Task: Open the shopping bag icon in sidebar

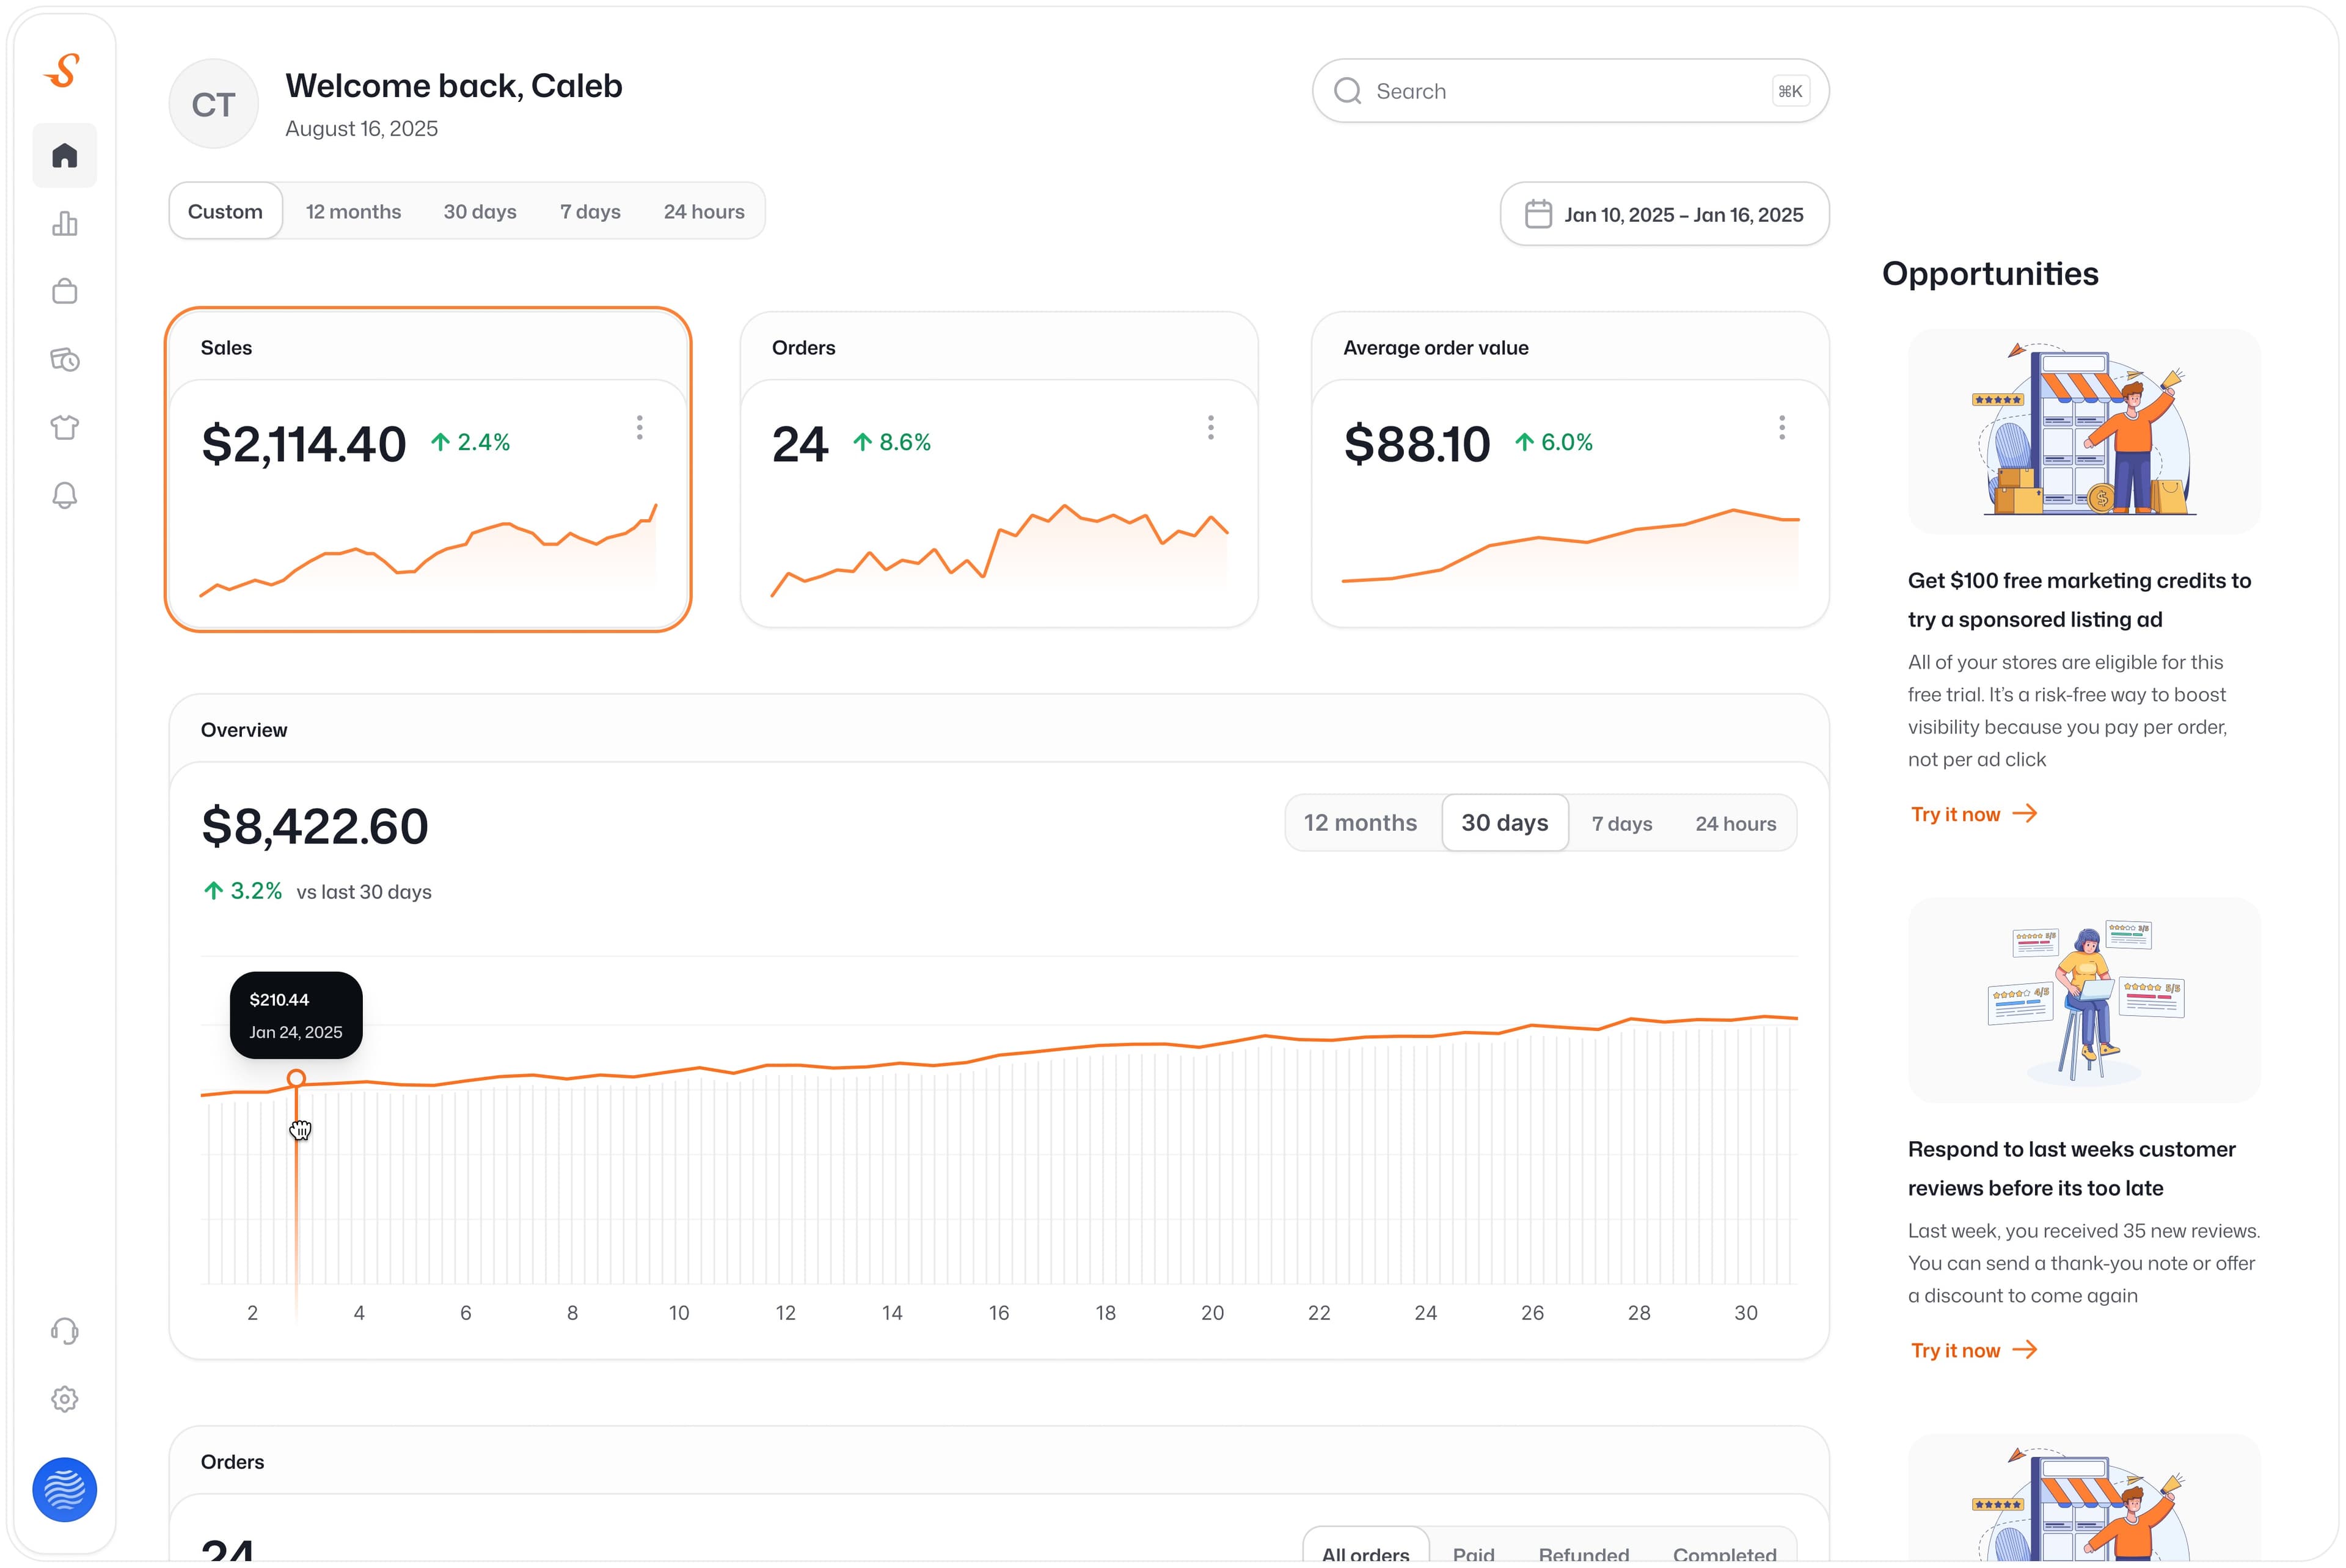Action: [x=65, y=291]
